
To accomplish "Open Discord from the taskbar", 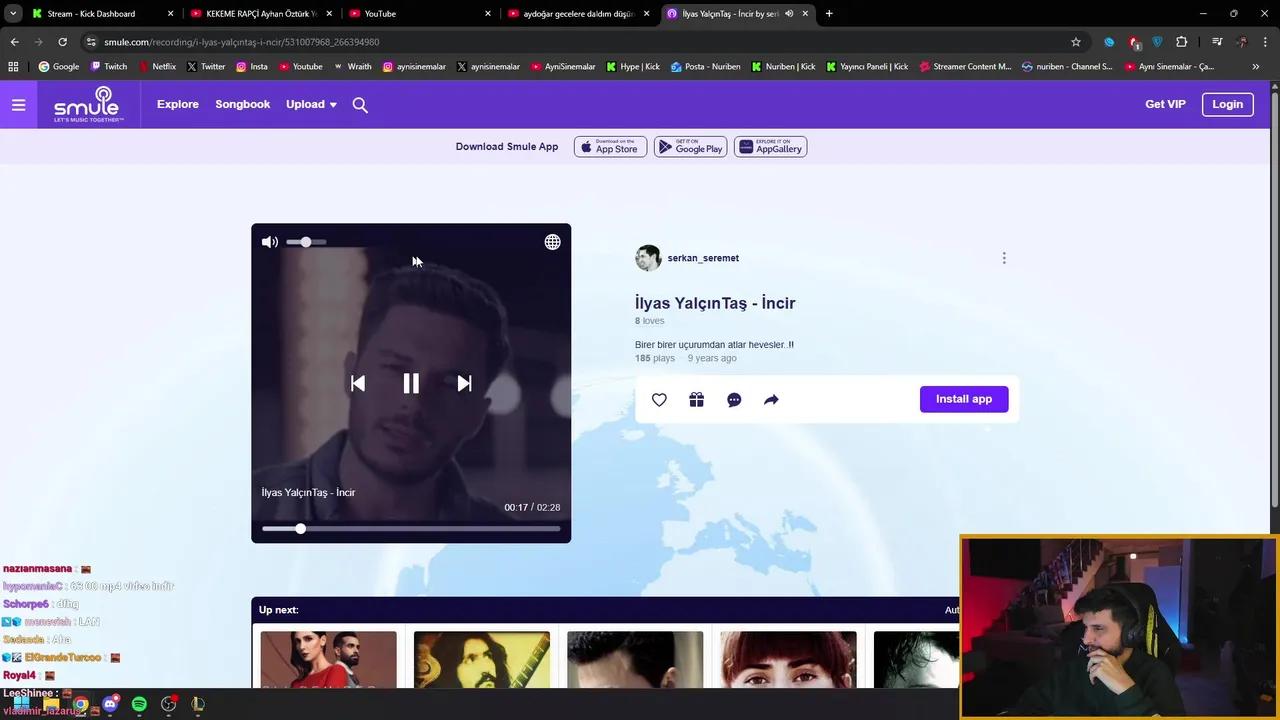I will [110, 704].
